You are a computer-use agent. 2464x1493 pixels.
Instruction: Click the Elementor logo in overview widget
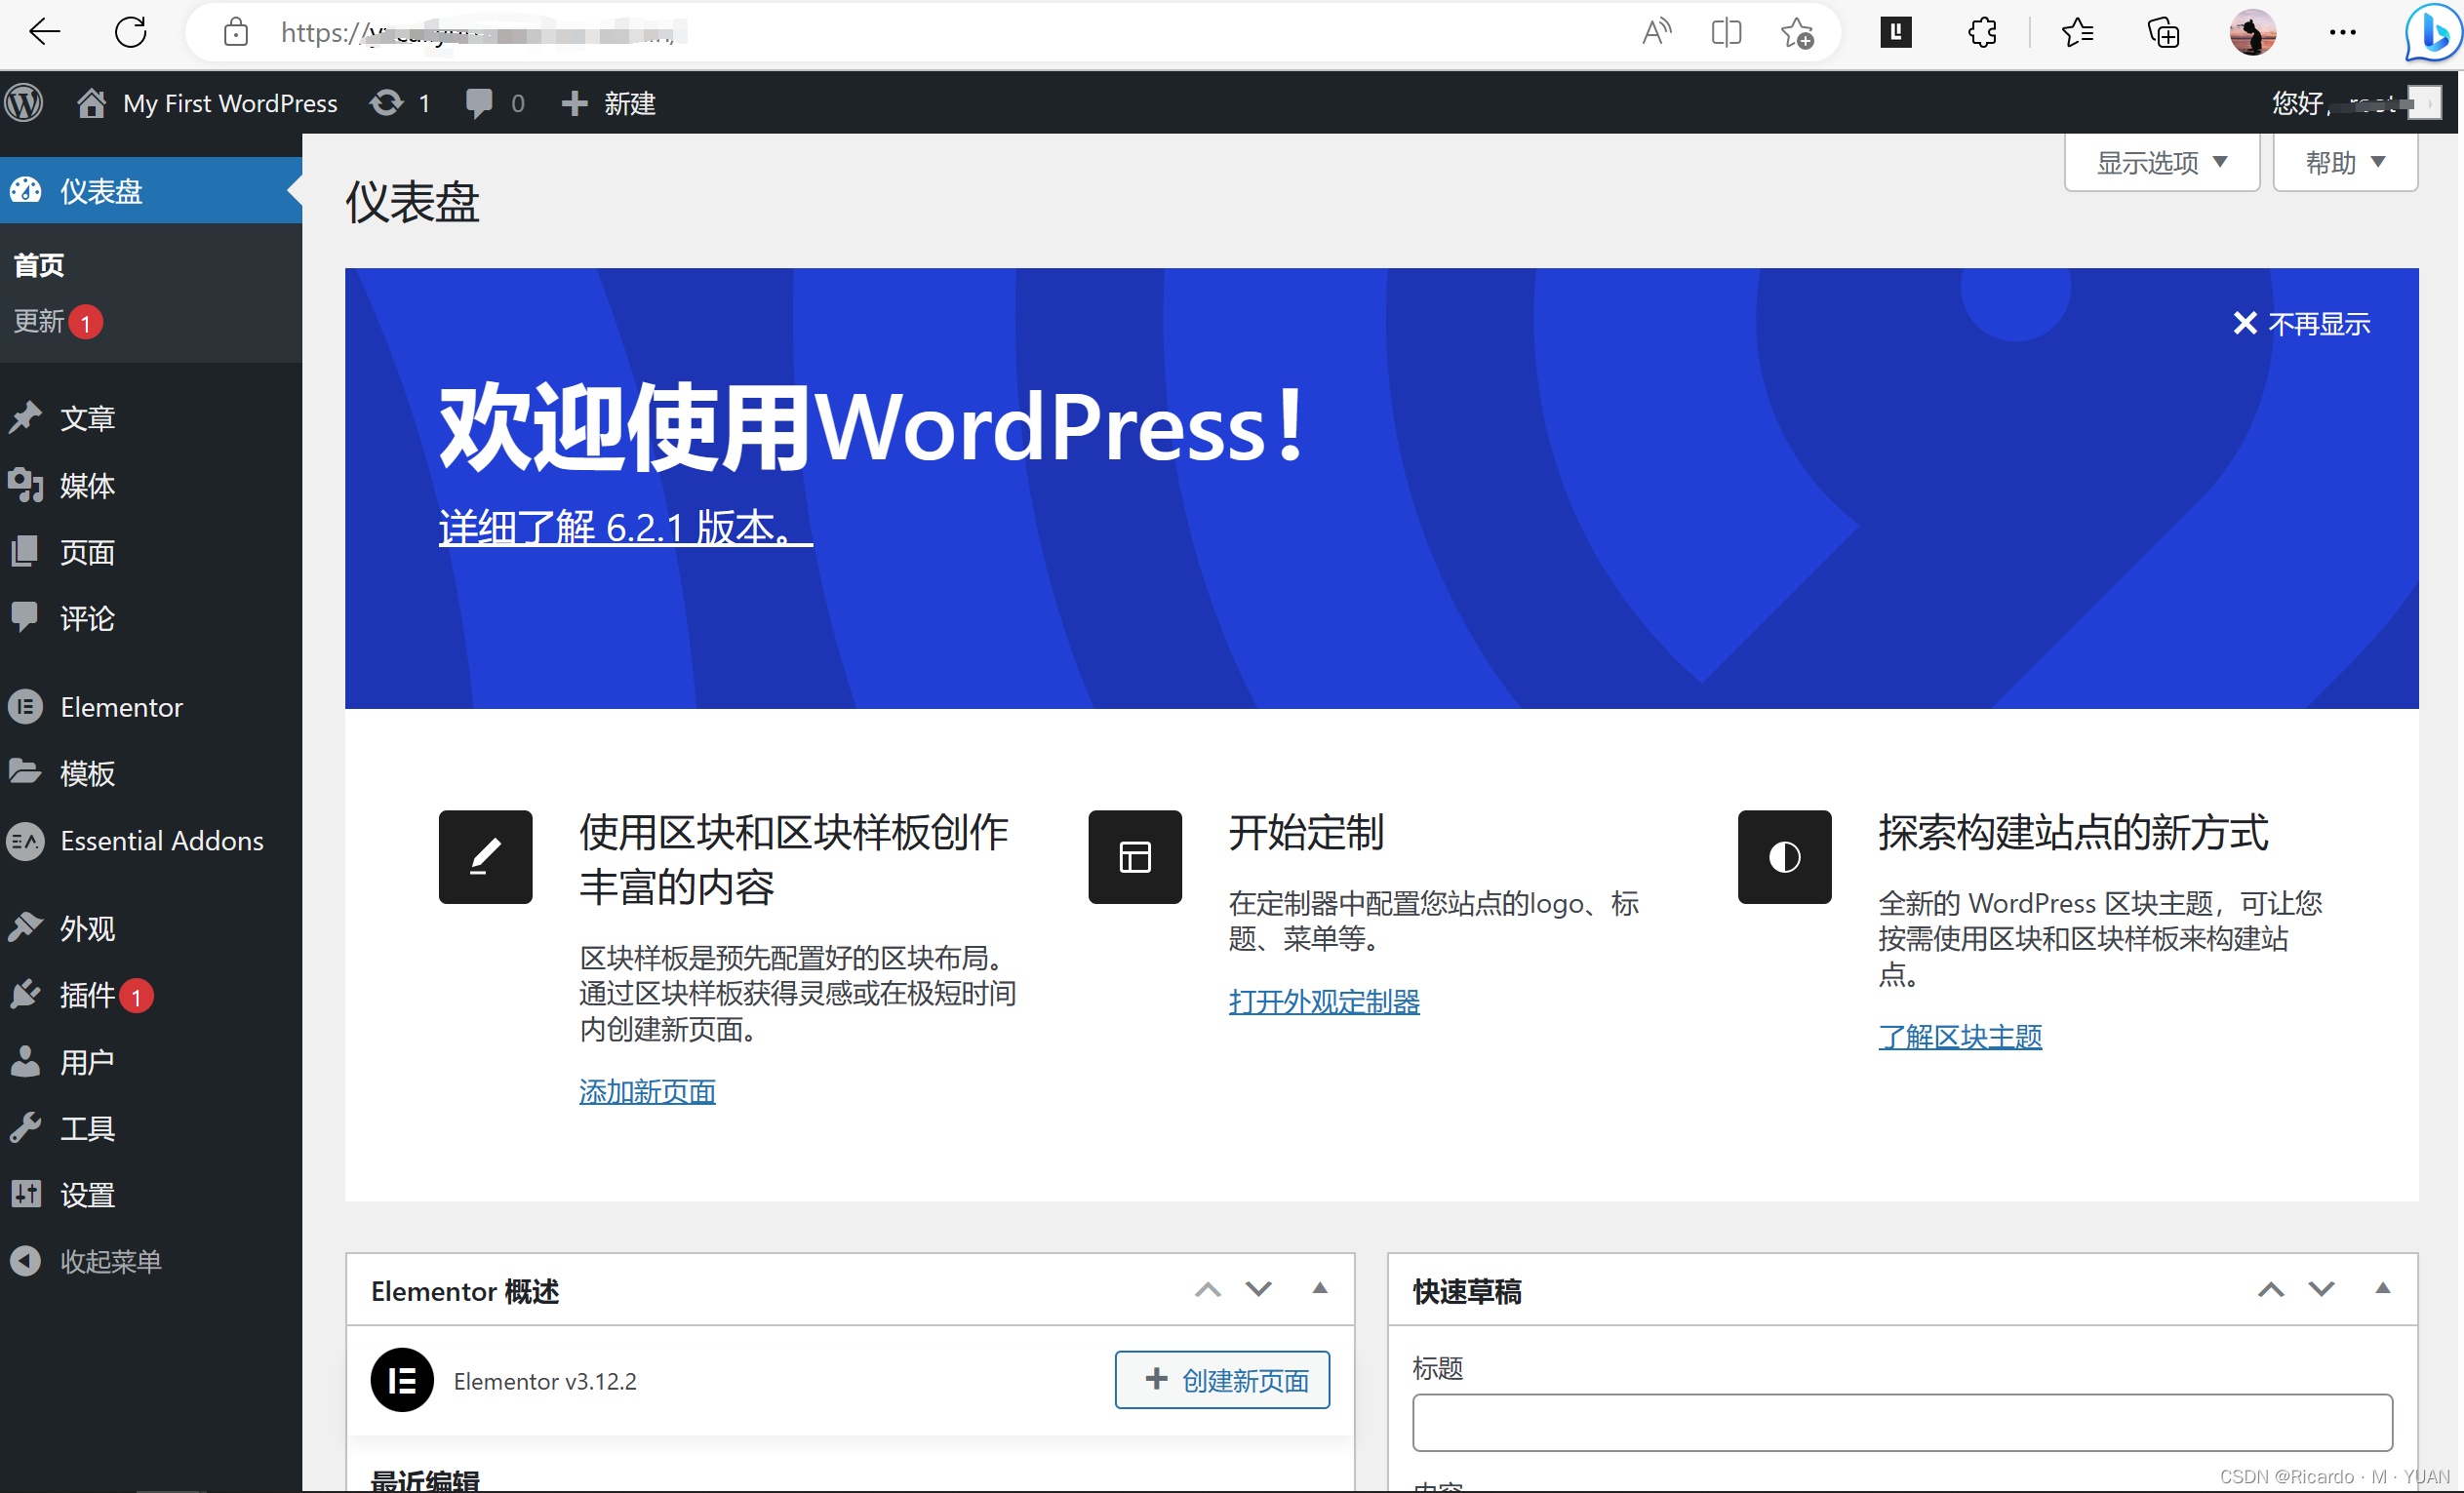tap(402, 1380)
